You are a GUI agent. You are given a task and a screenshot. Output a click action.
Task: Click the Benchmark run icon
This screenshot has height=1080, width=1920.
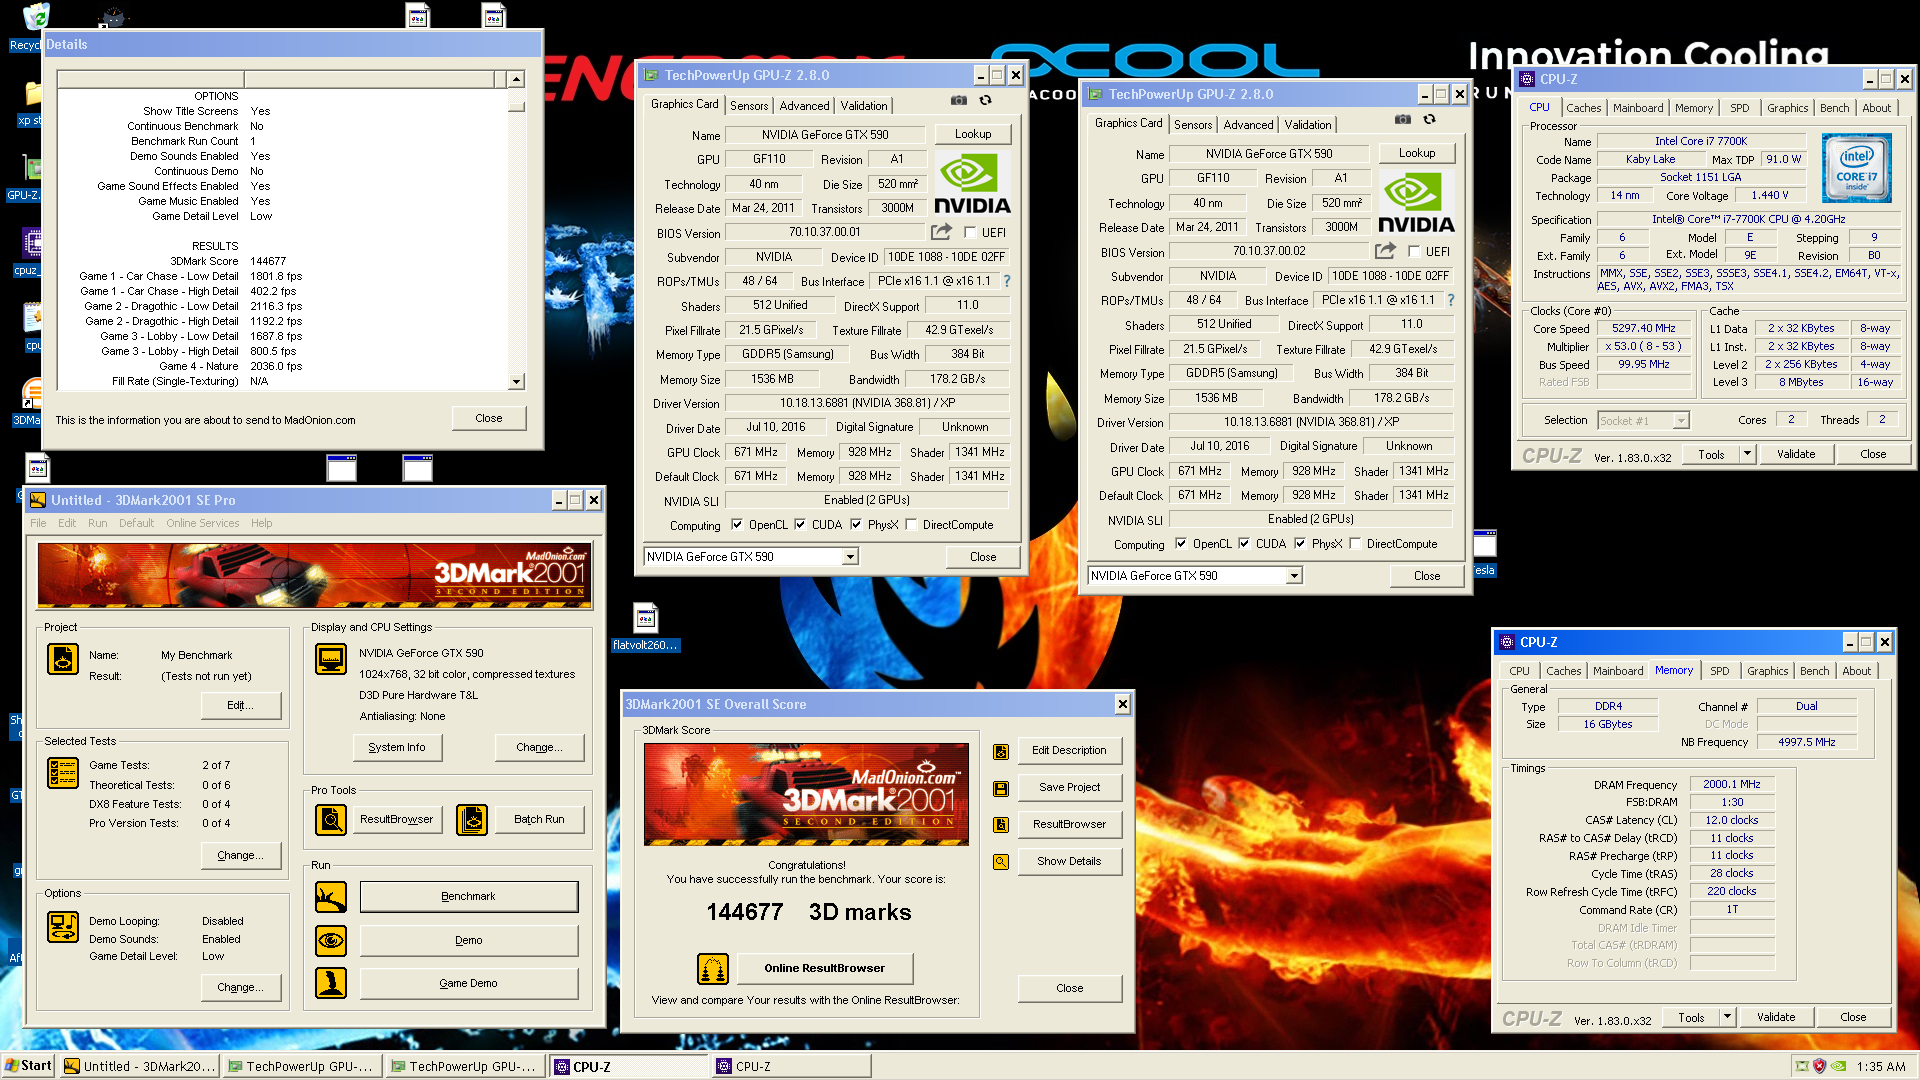(x=331, y=897)
